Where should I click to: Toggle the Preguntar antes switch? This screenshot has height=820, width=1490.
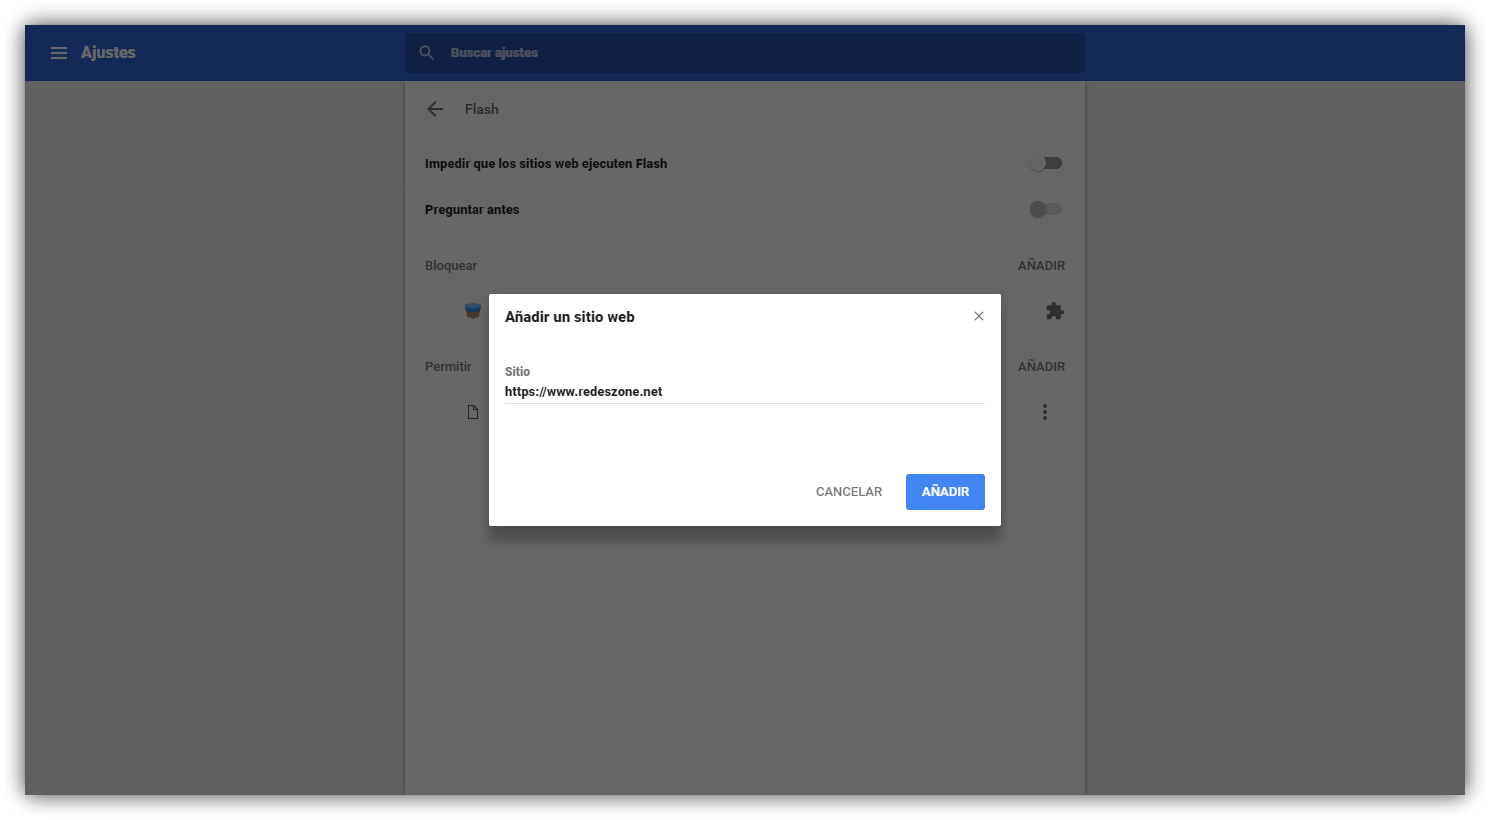point(1046,209)
